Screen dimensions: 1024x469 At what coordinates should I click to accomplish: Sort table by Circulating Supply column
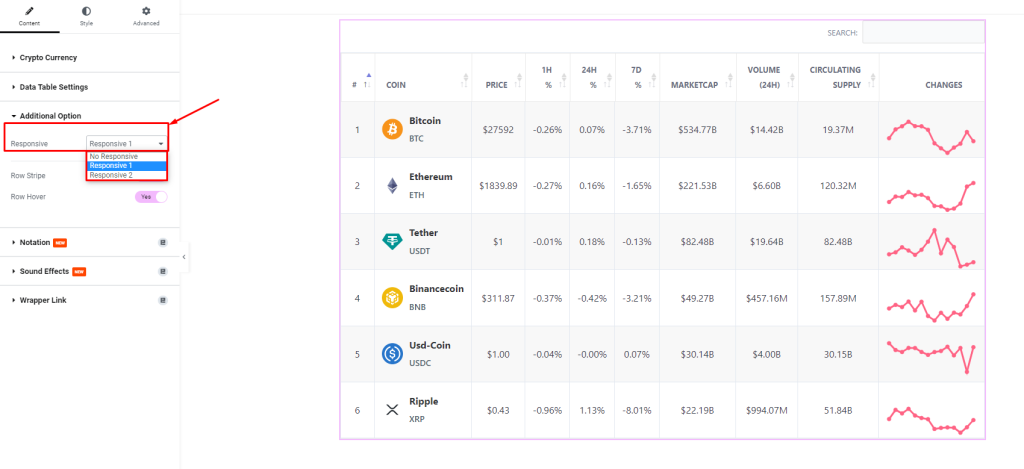tap(838, 78)
